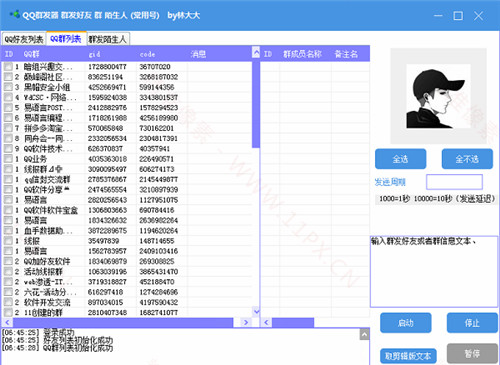500x365 pixels.
Task: Close the QQ群发器 window
Action: [x=478, y=15]
